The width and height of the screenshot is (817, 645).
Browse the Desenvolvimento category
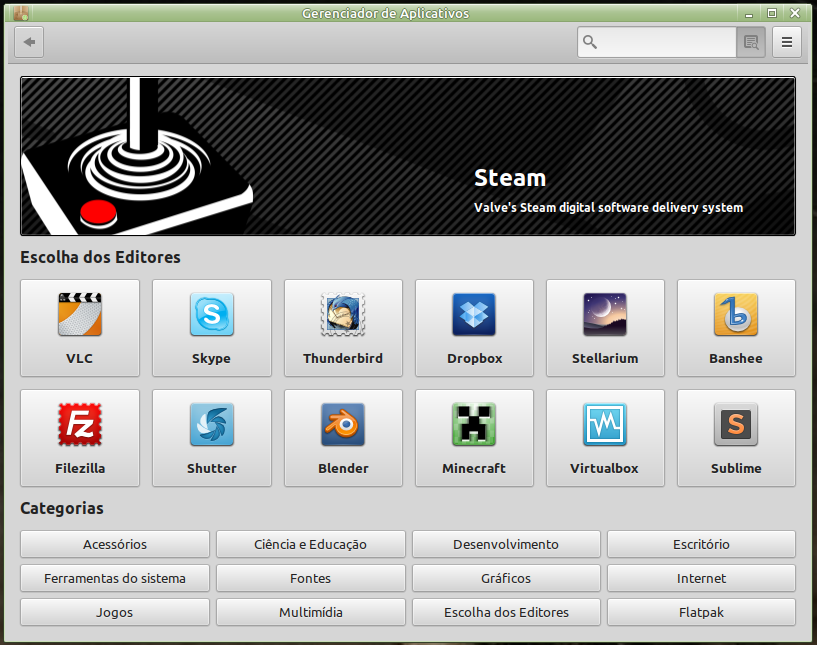[x=506, y=544]
